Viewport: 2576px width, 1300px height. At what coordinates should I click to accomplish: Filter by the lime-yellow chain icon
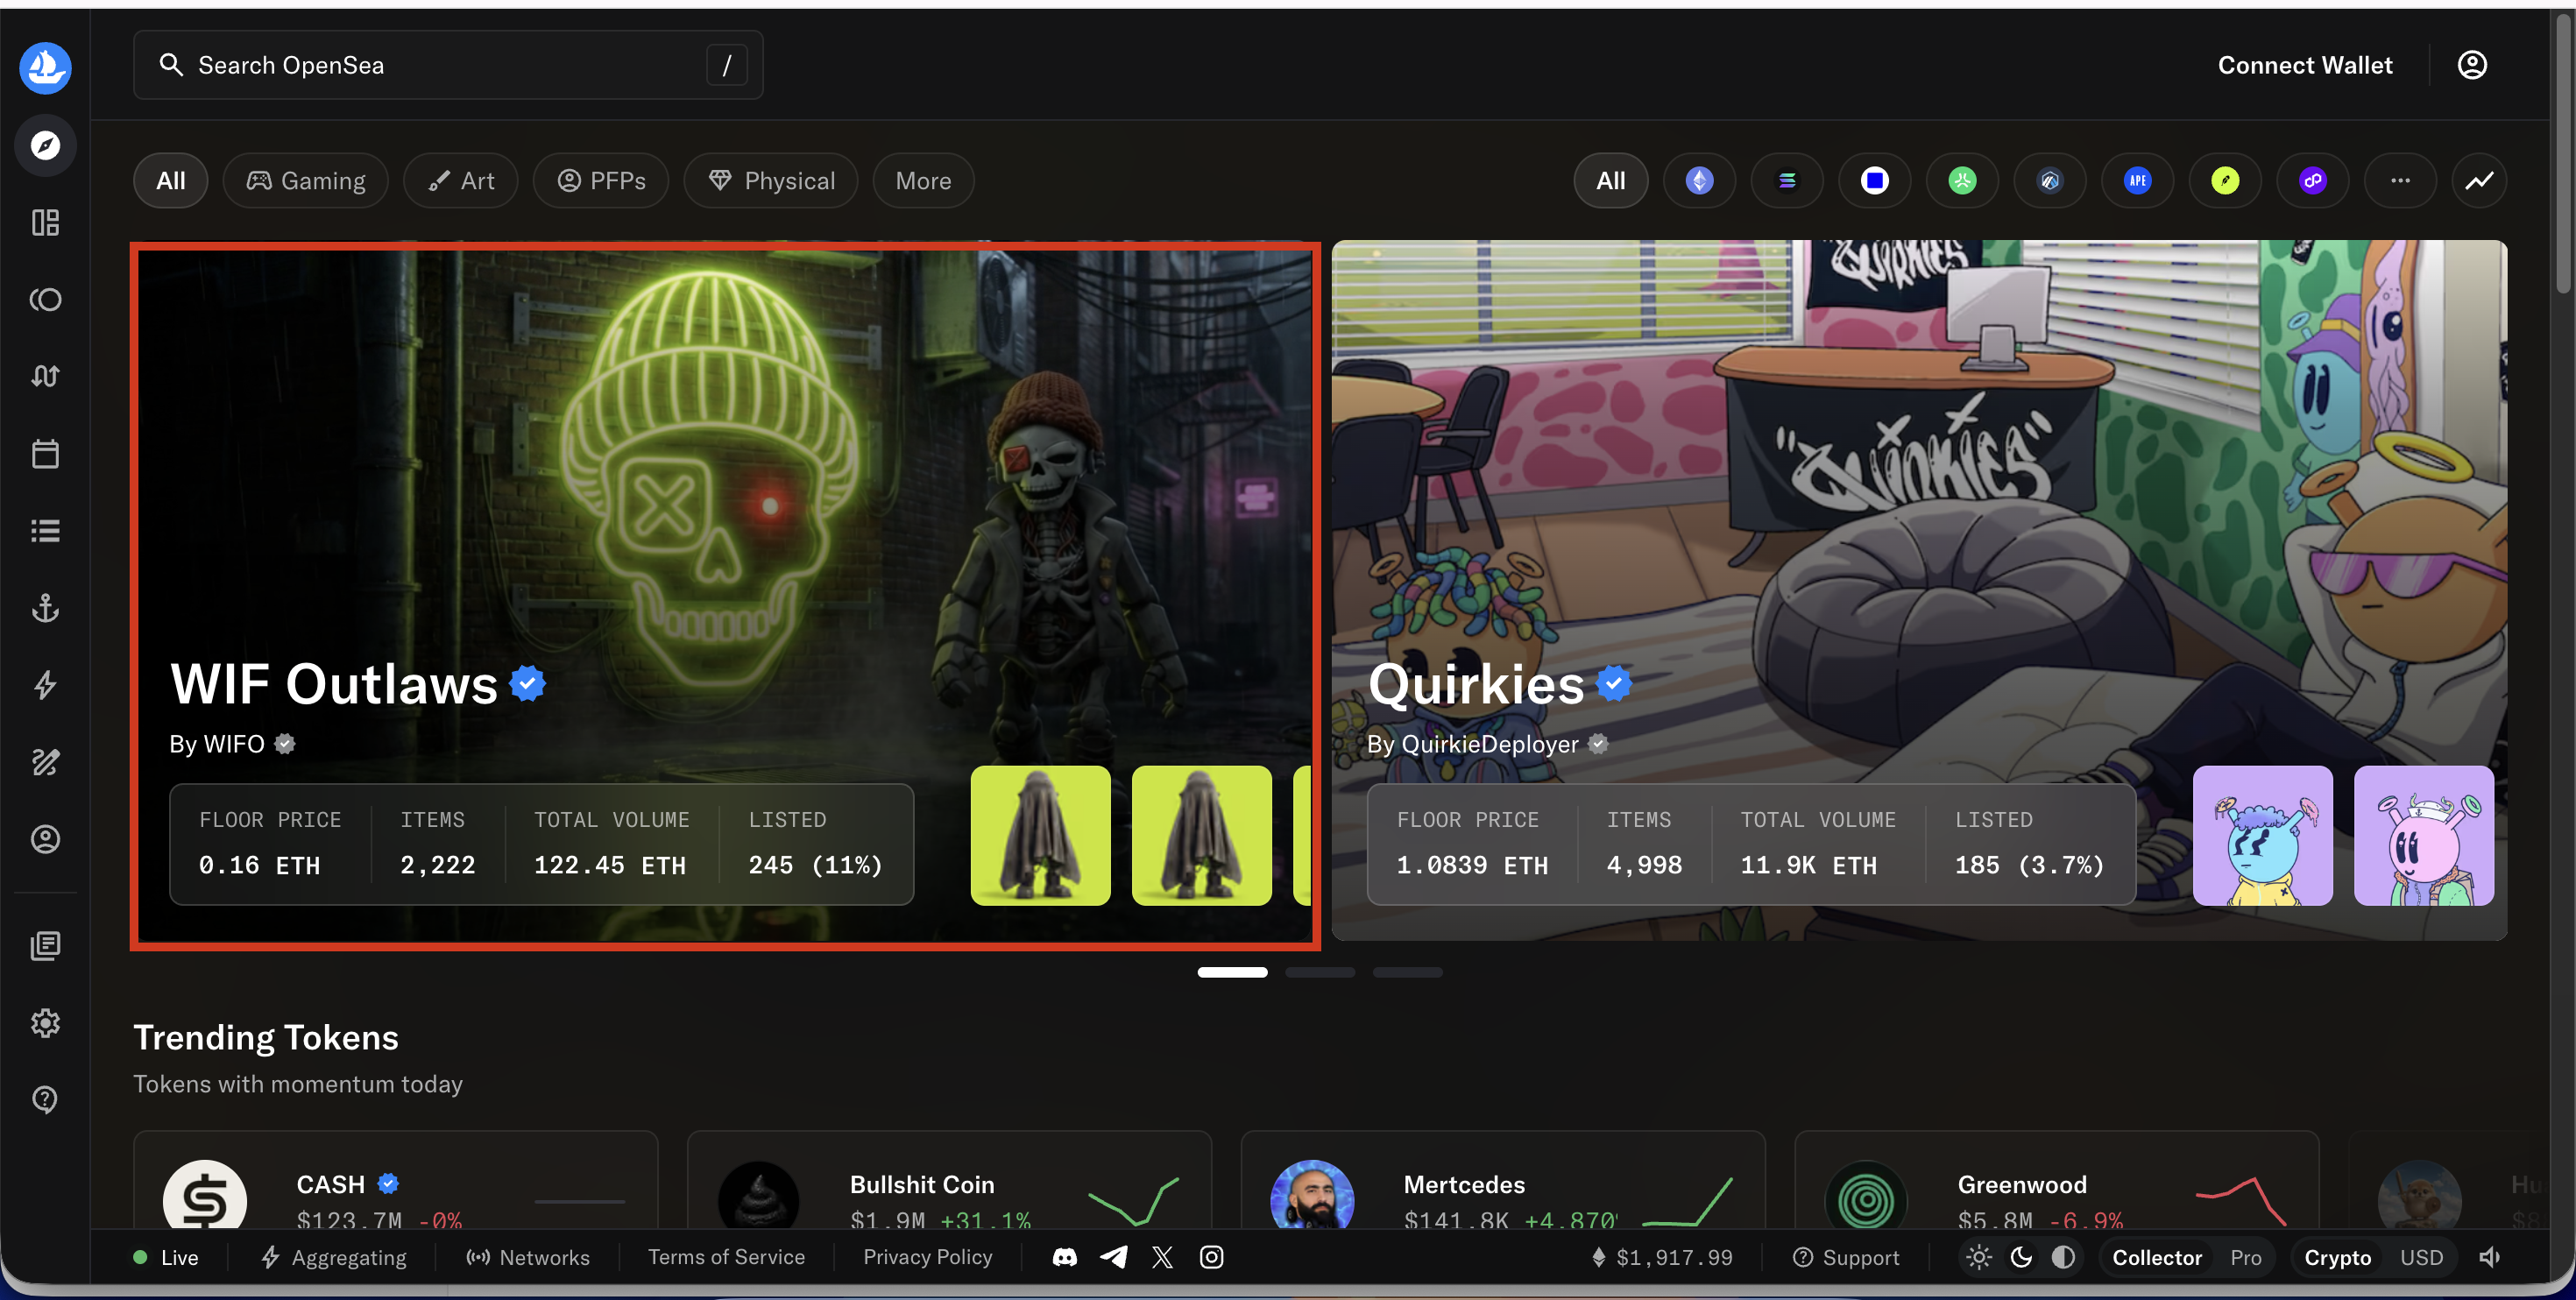[x=2225, y=181]
